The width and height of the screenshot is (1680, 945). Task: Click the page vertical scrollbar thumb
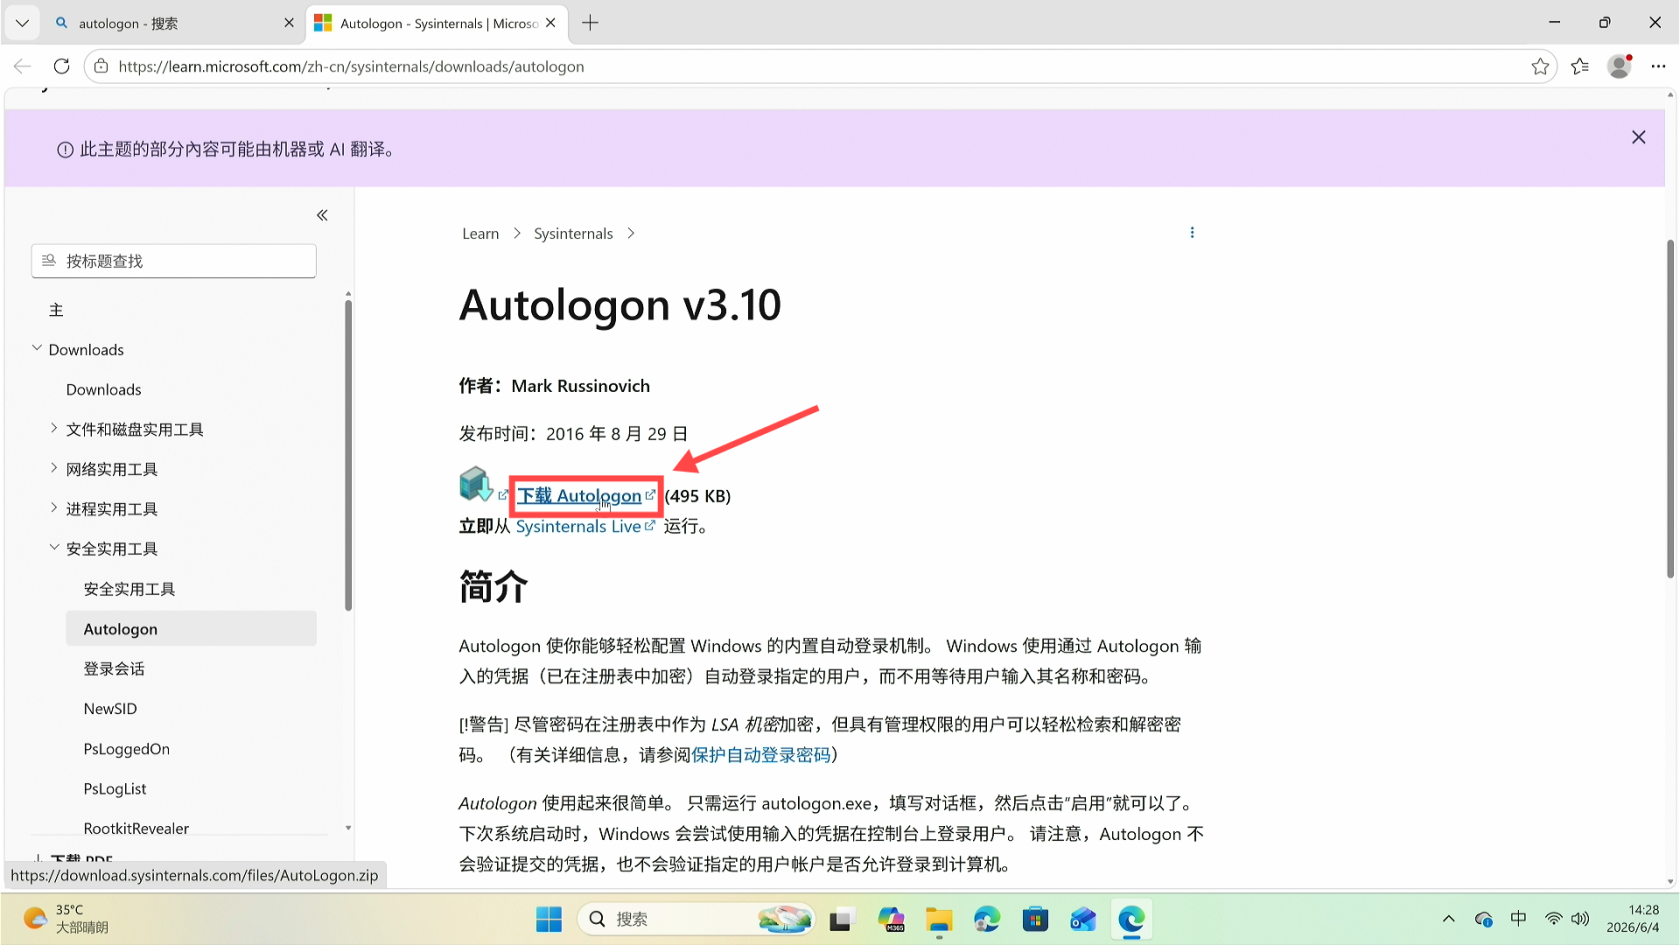click(x=1670, y=408)
